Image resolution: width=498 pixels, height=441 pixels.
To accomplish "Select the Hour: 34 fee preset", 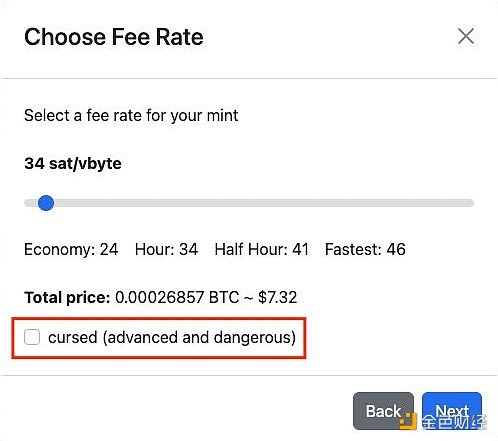I will point(166,249).
